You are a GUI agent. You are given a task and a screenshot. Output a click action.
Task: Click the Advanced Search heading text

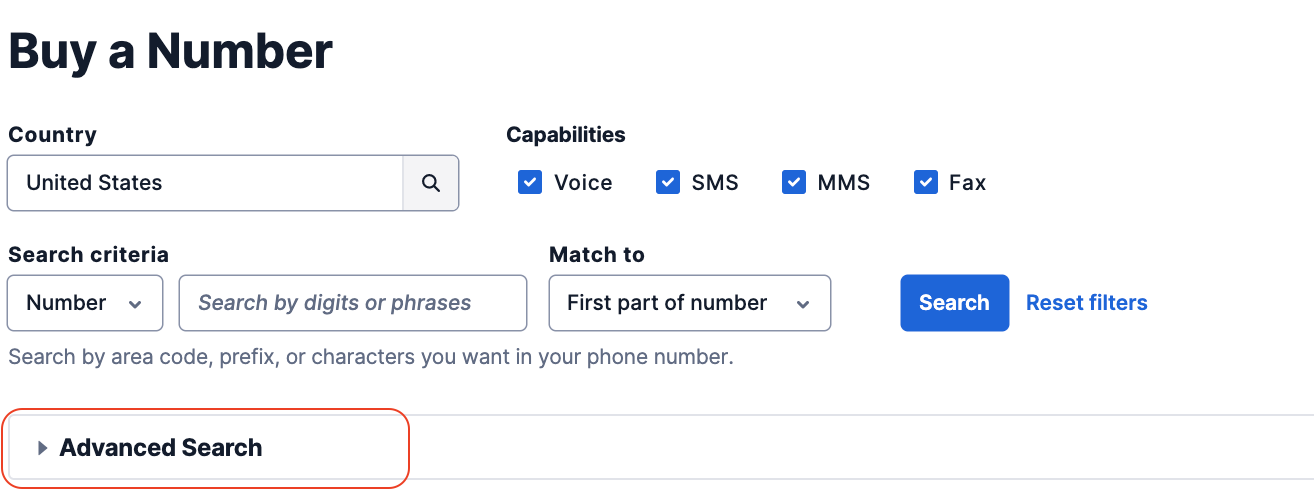coord(161,448)
